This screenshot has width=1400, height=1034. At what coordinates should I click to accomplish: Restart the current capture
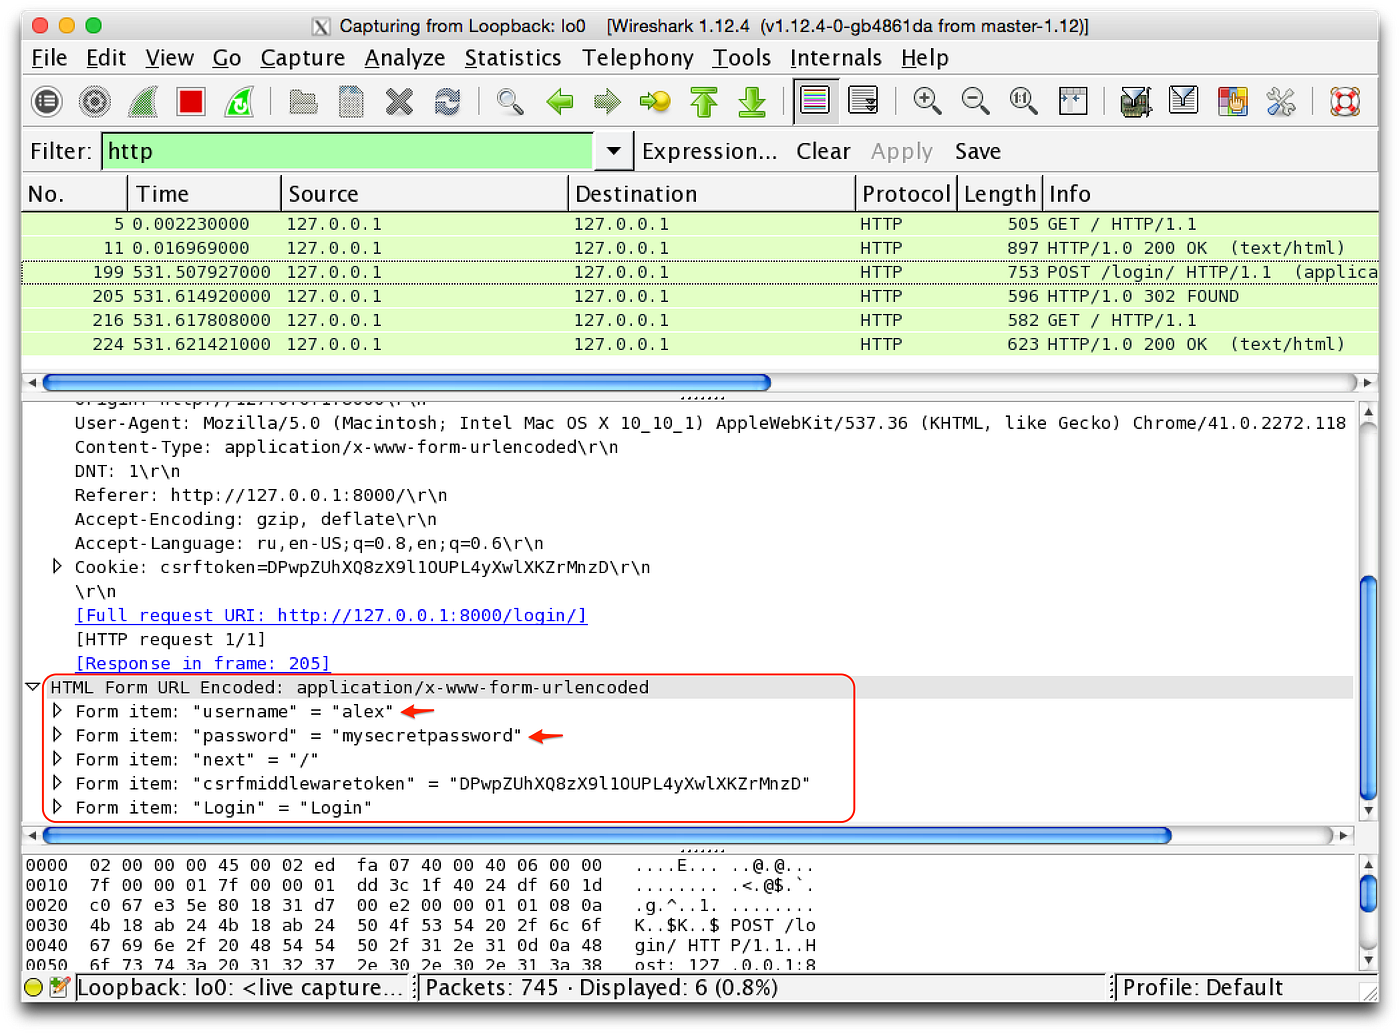click(x=238, y=101)
